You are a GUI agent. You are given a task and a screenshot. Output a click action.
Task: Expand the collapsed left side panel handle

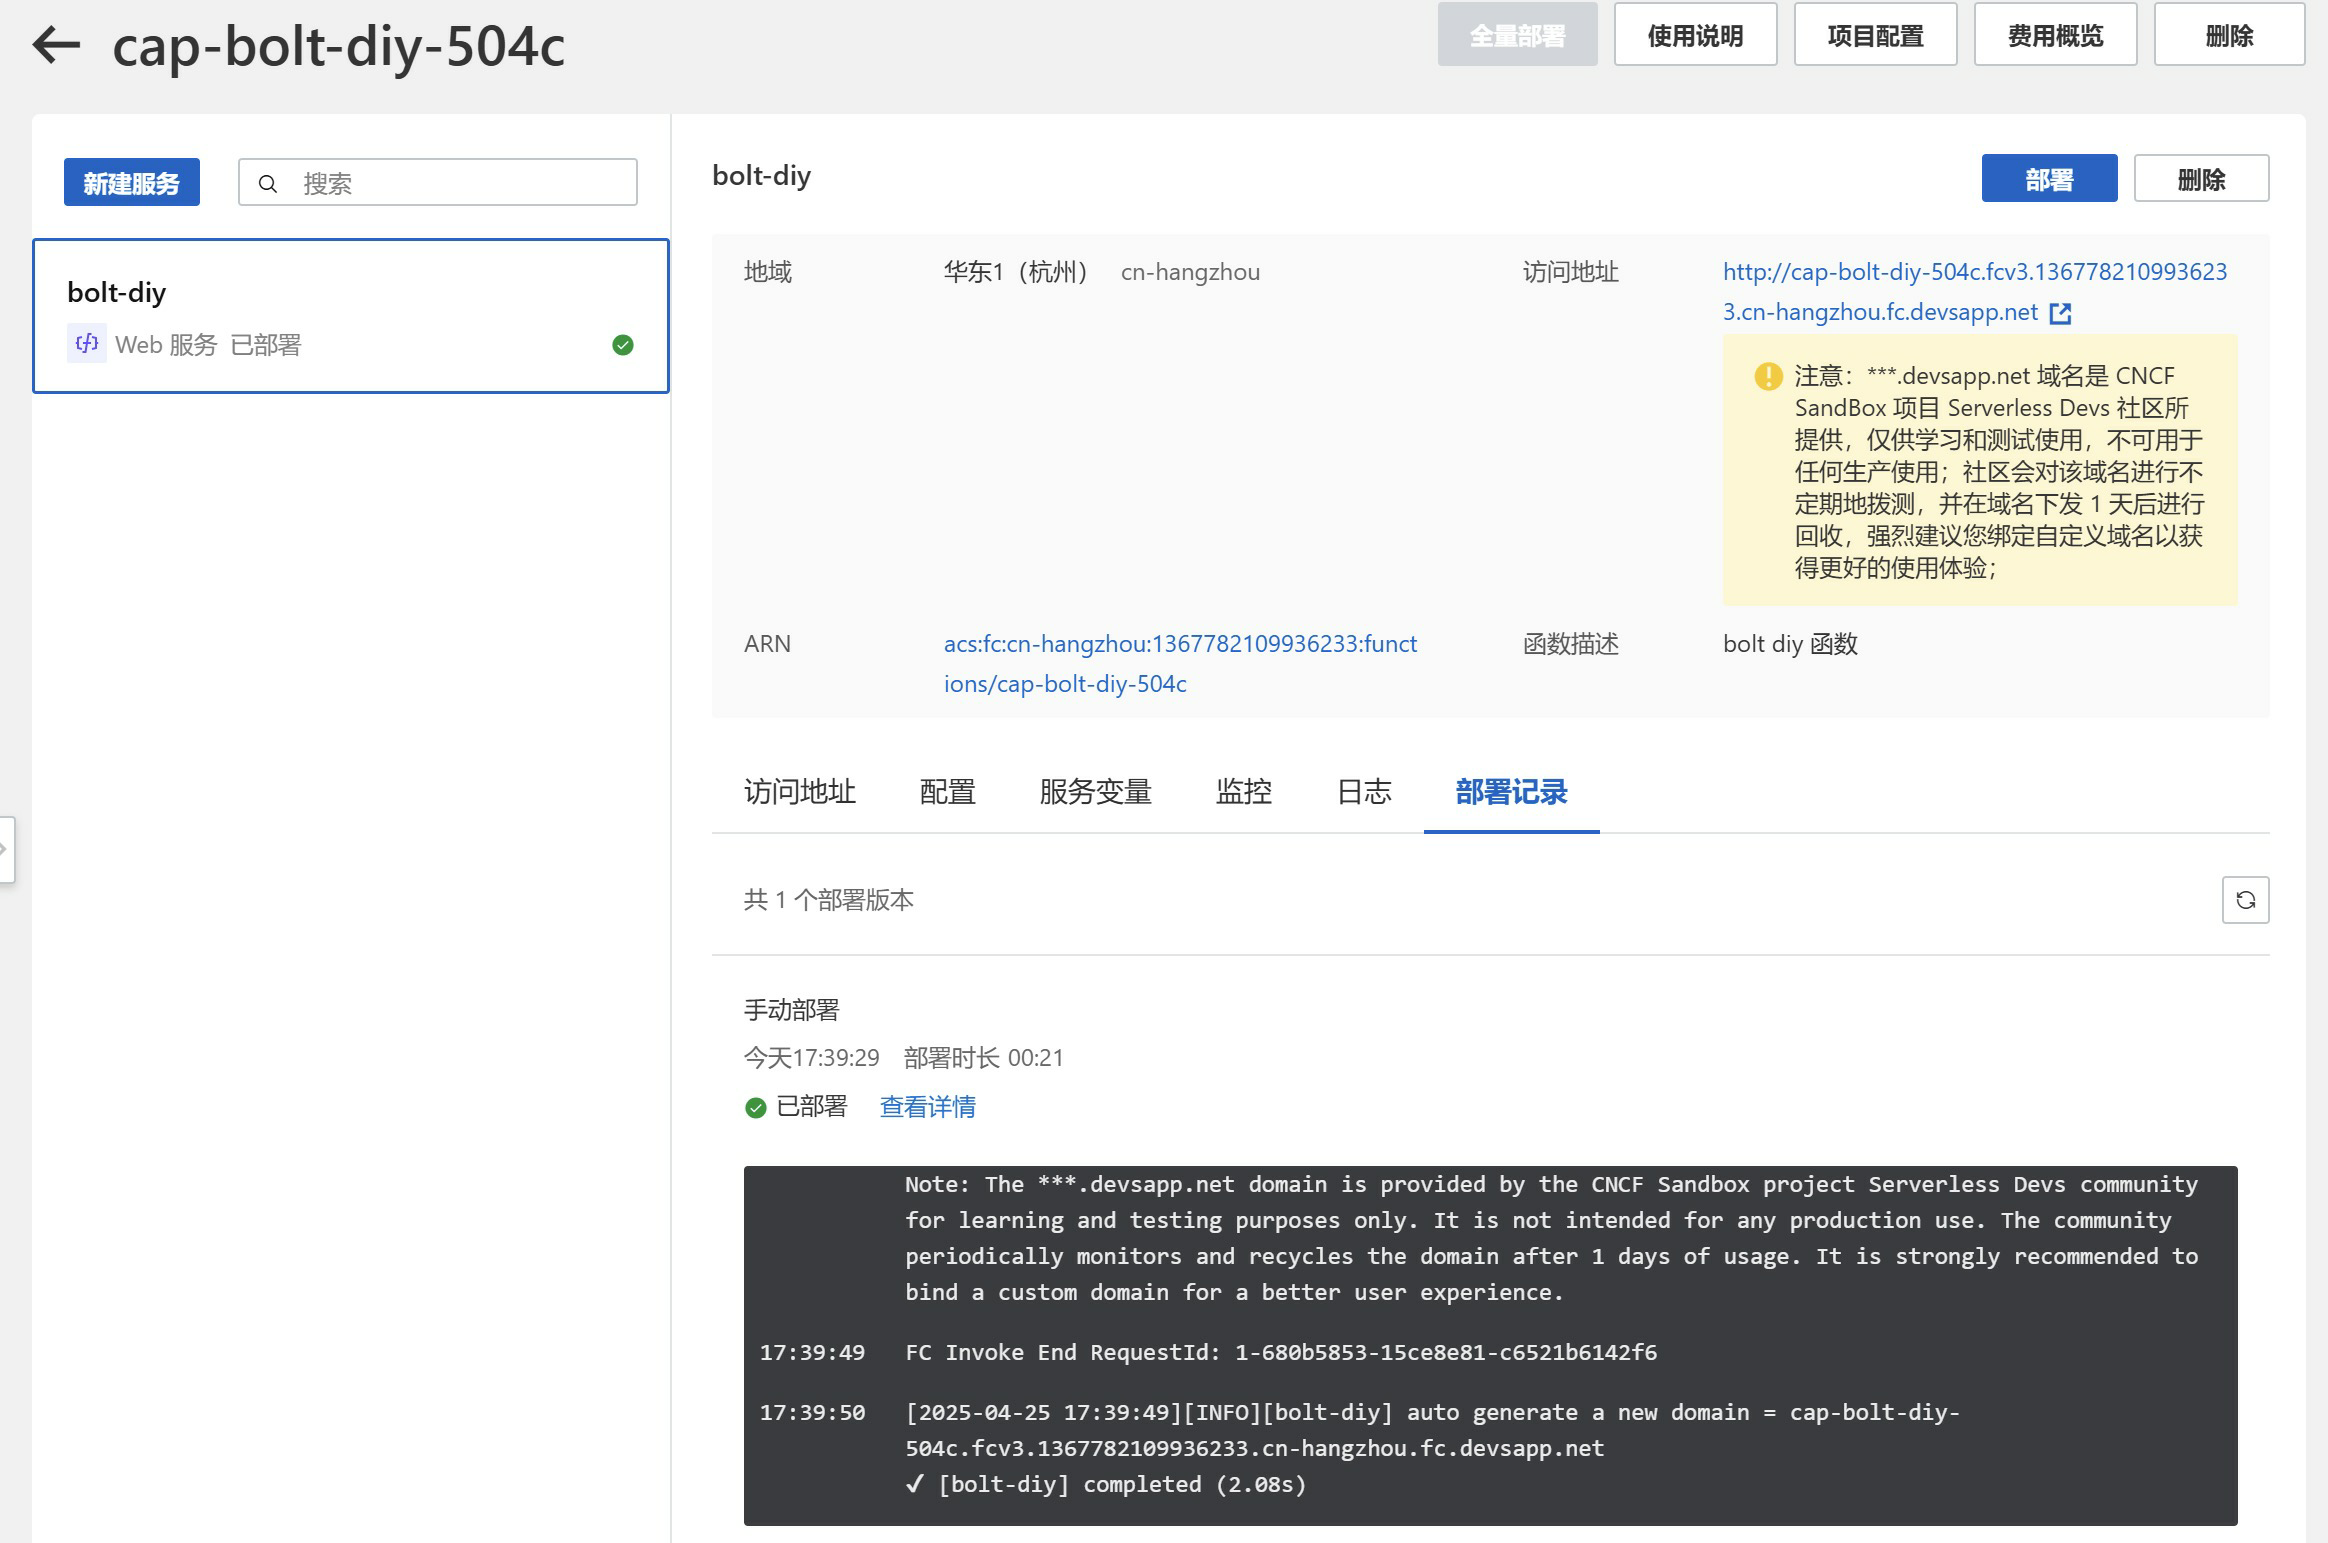click(x=6, y=849)
